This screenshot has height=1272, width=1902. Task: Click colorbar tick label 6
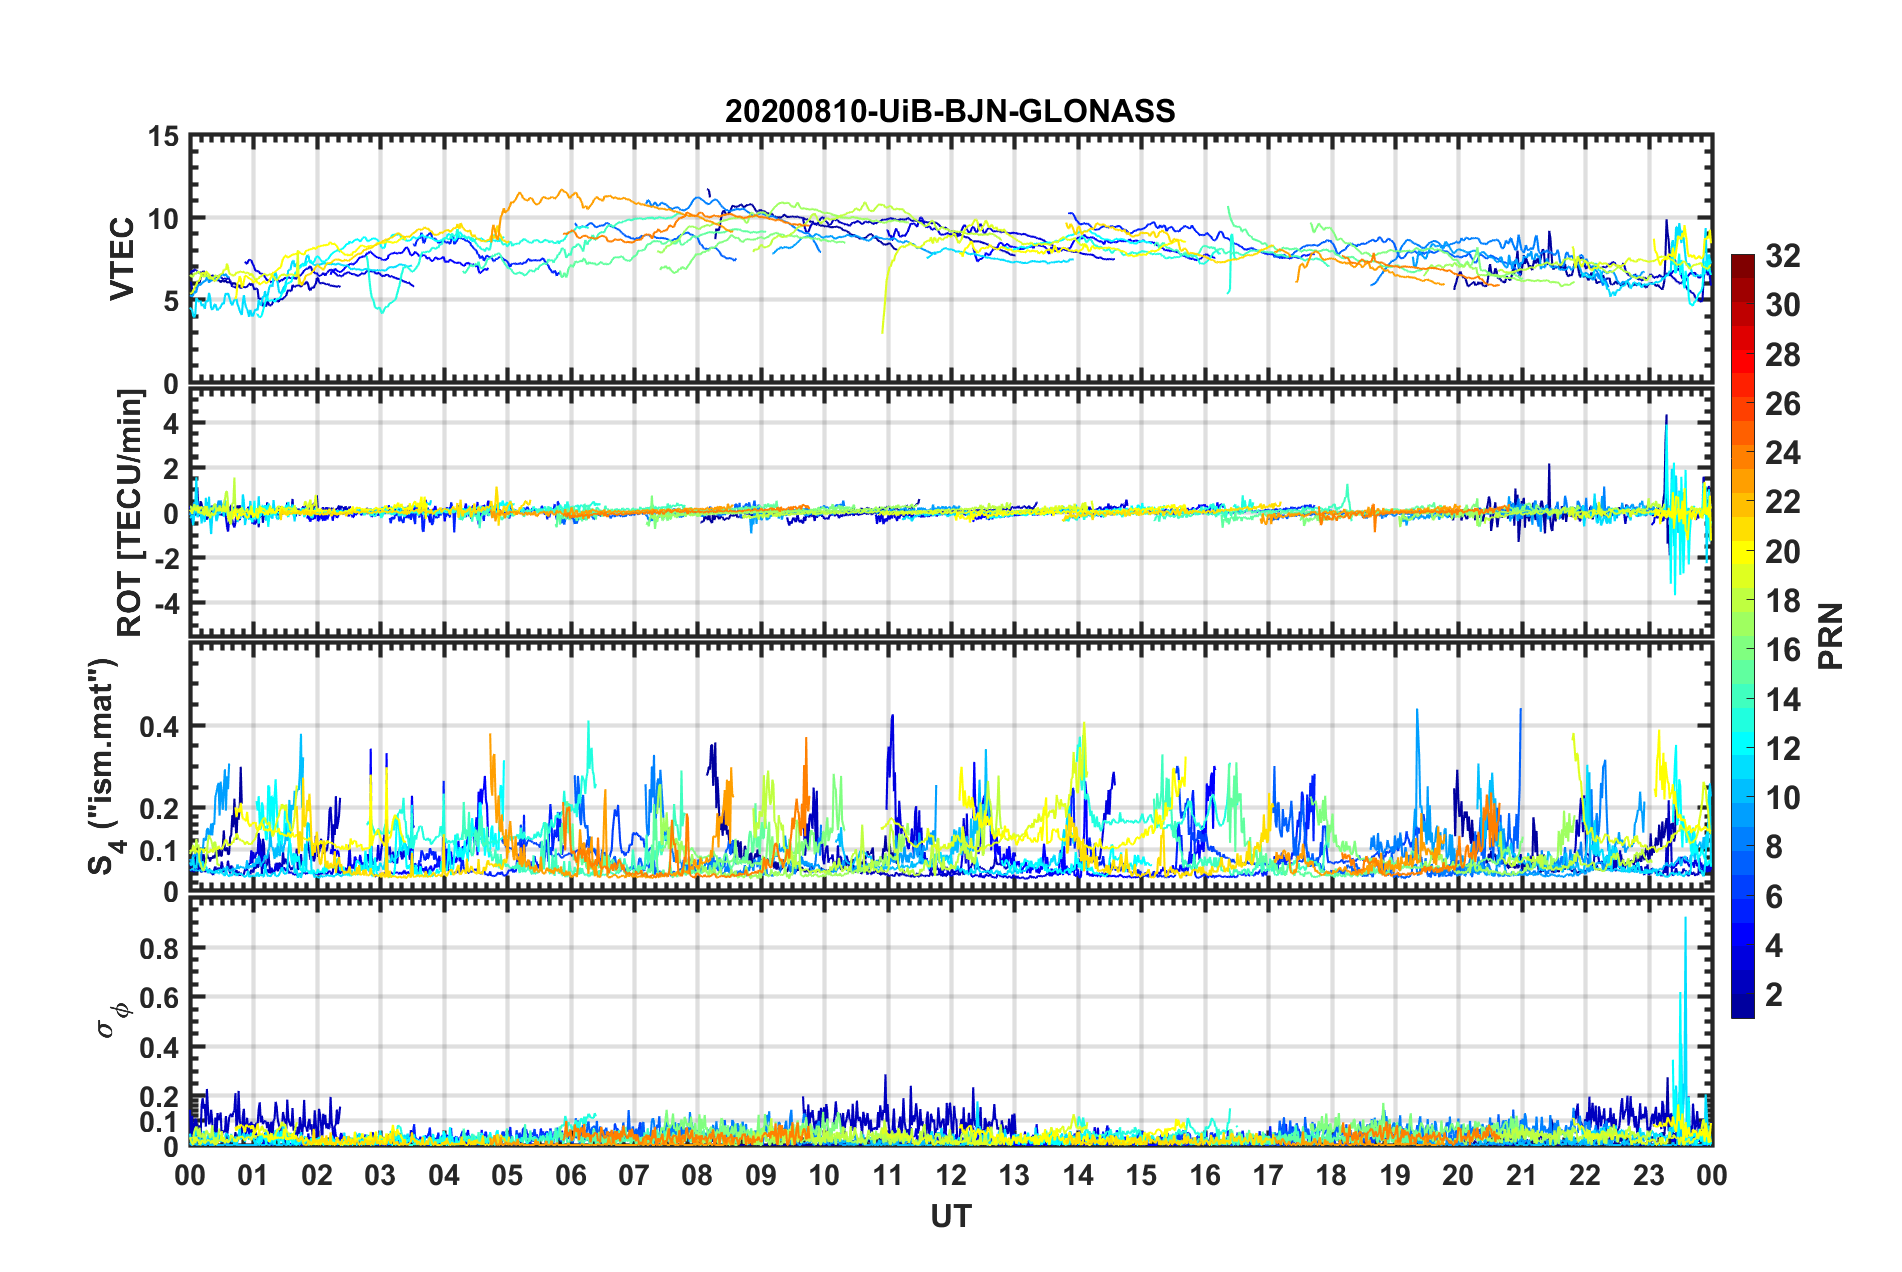(x=1774, y=897)
